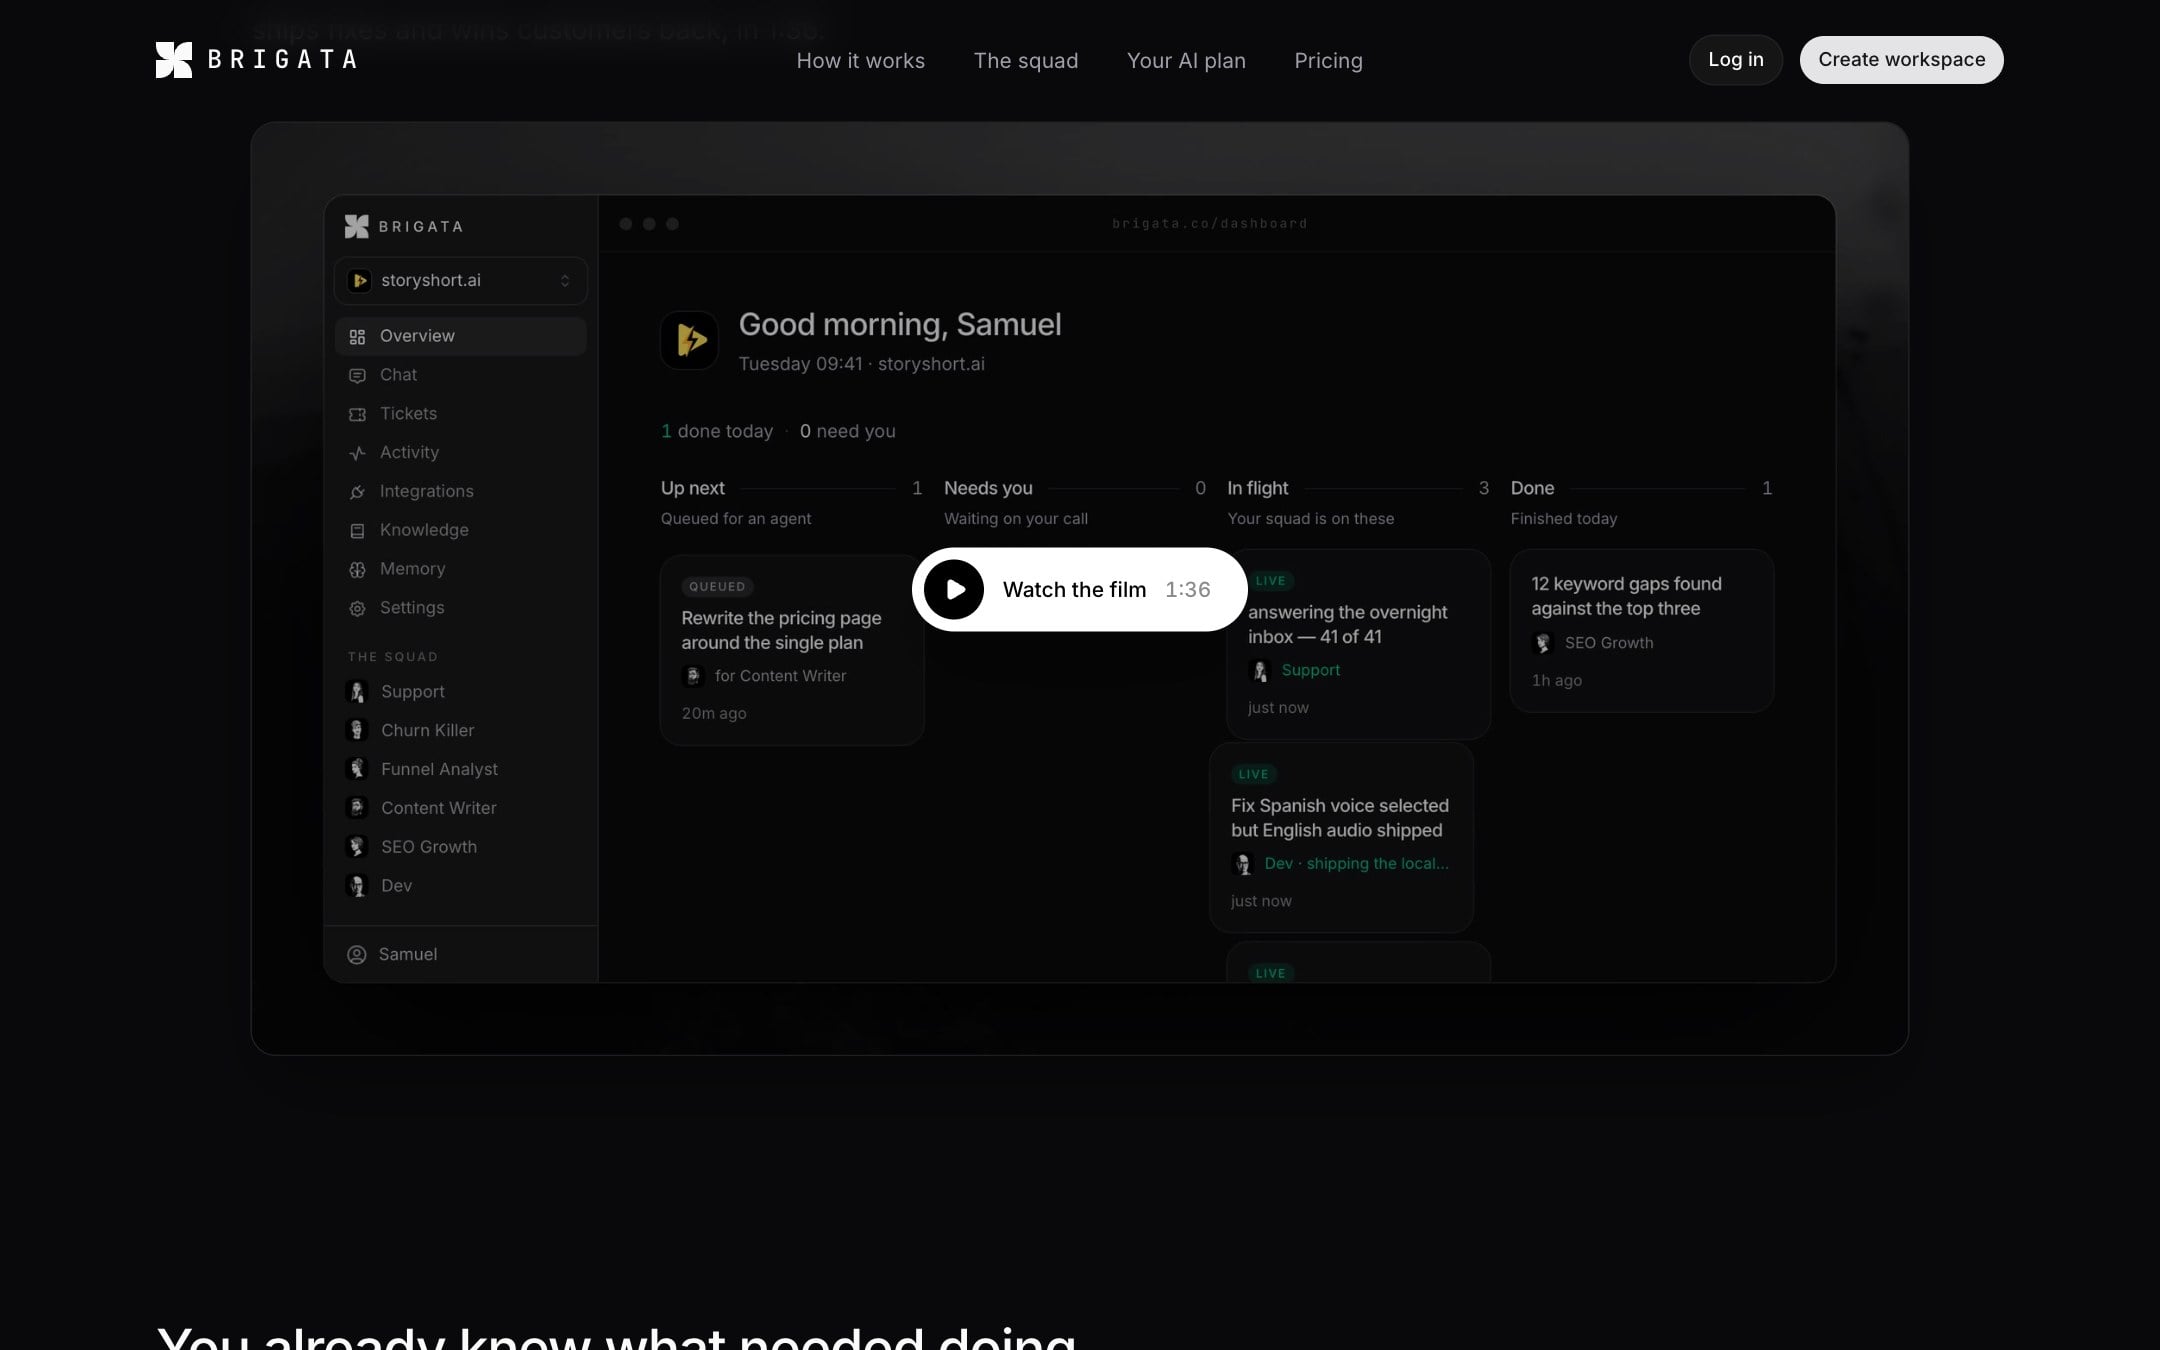Click the Settings gear icon in sidebar

pos(357,609)
